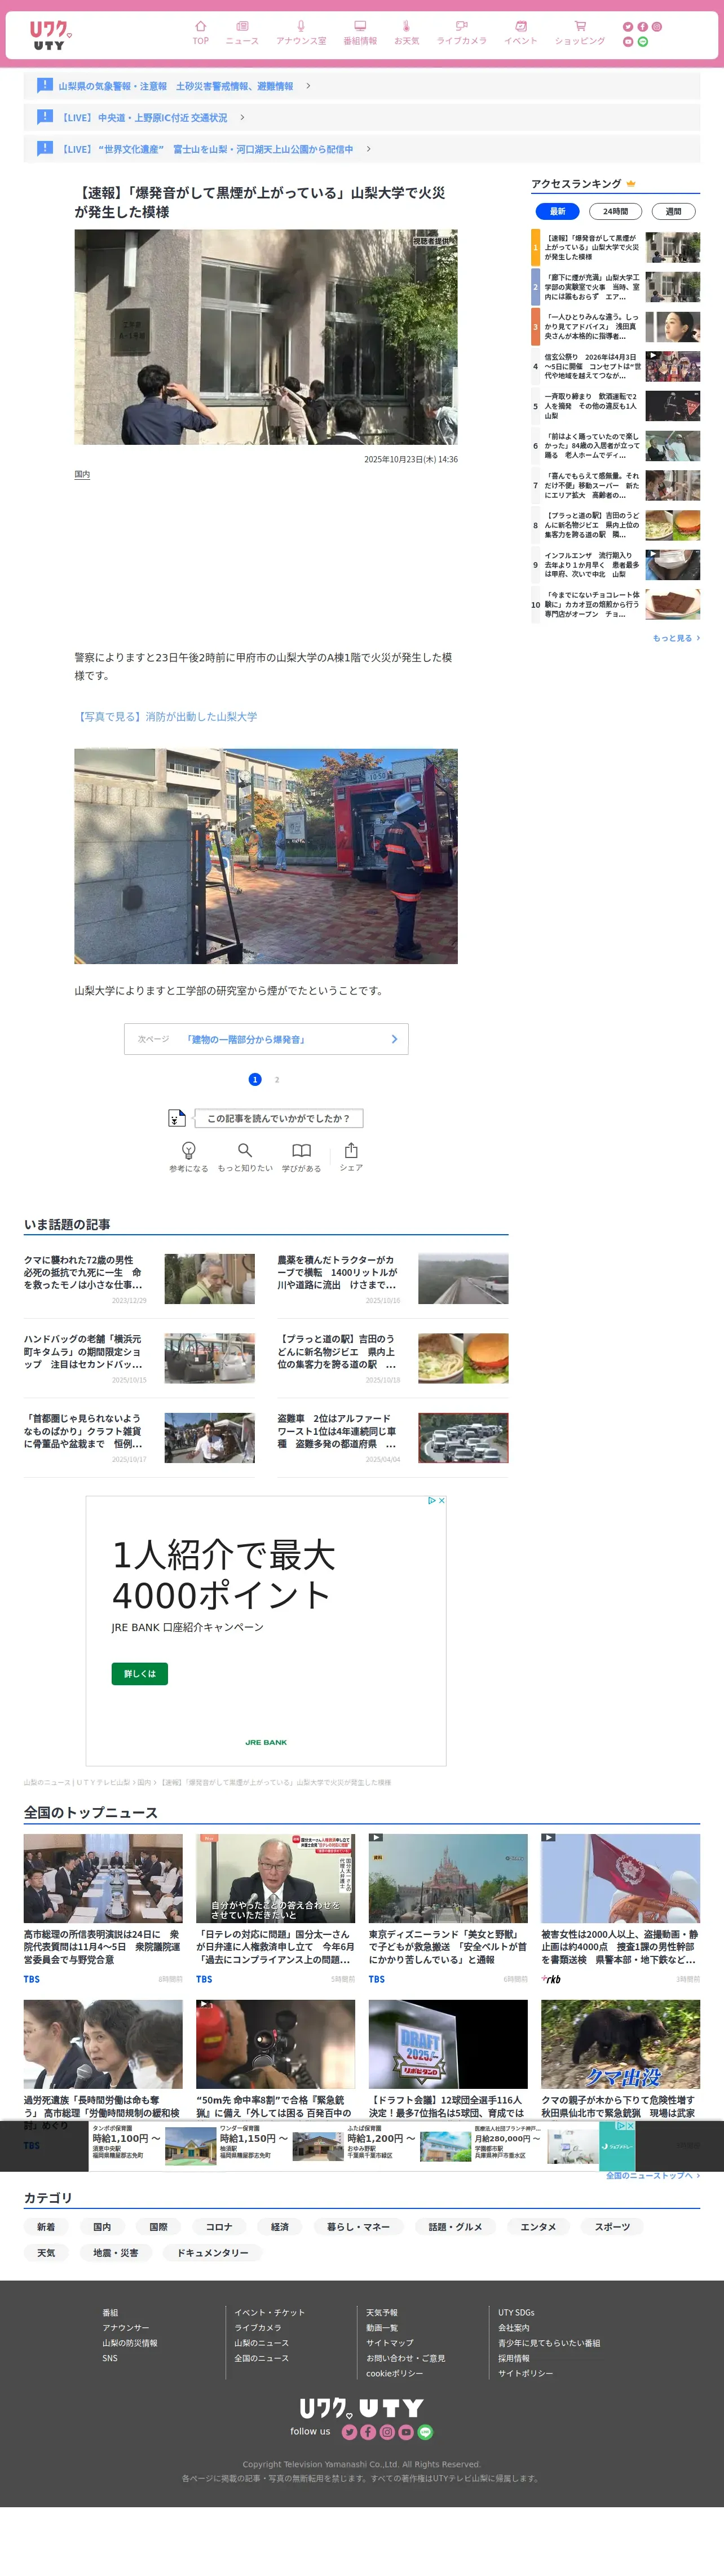Open footer Instagram follow icon
Viewport: 724px width, 2576px height.
point(387,2432)
